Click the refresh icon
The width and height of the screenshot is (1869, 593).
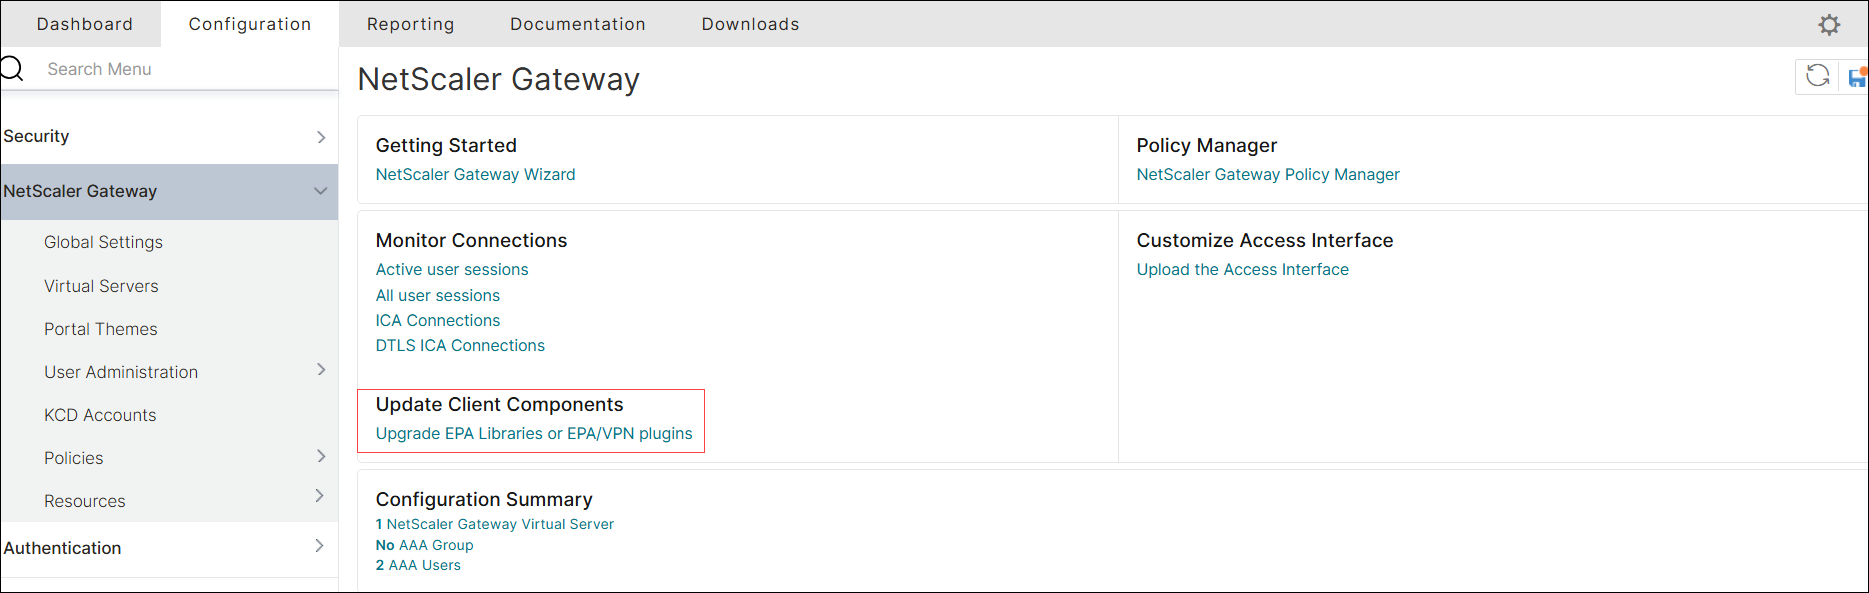coord(1817,76)
